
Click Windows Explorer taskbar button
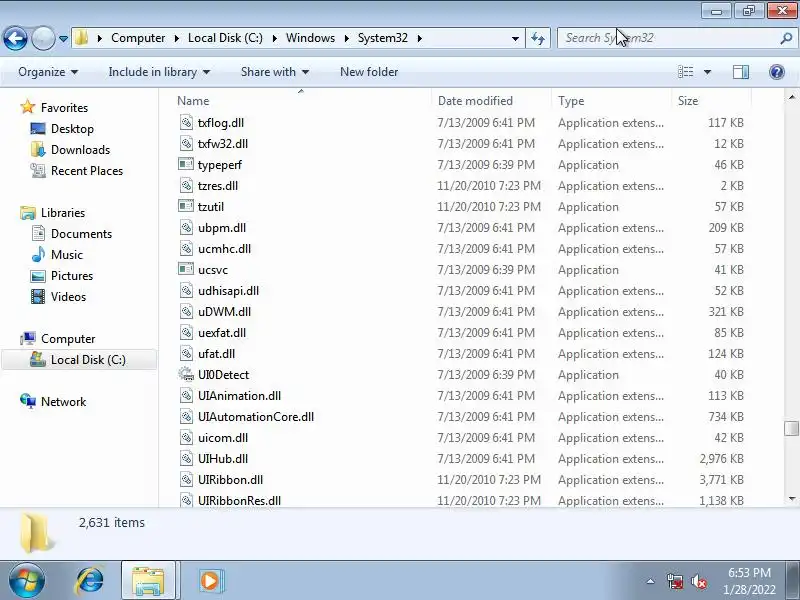pos(148,581)
